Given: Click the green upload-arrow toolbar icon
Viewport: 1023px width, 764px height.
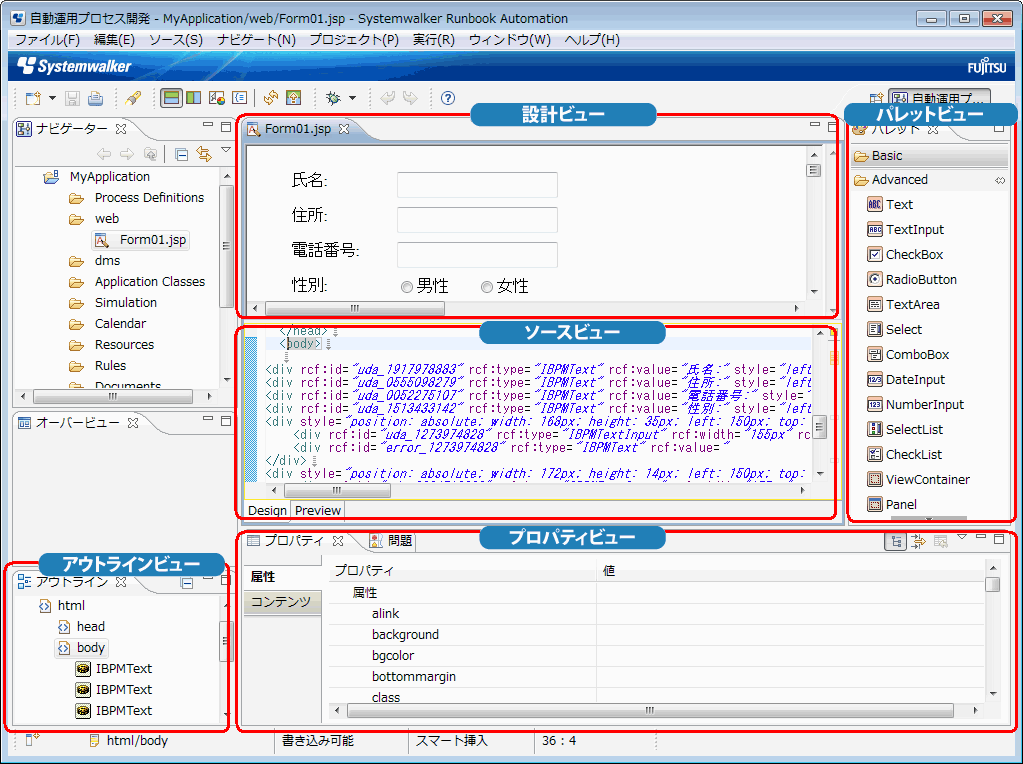Looking at the screenshot, I should pyautogui.click(x=294, y=99).
